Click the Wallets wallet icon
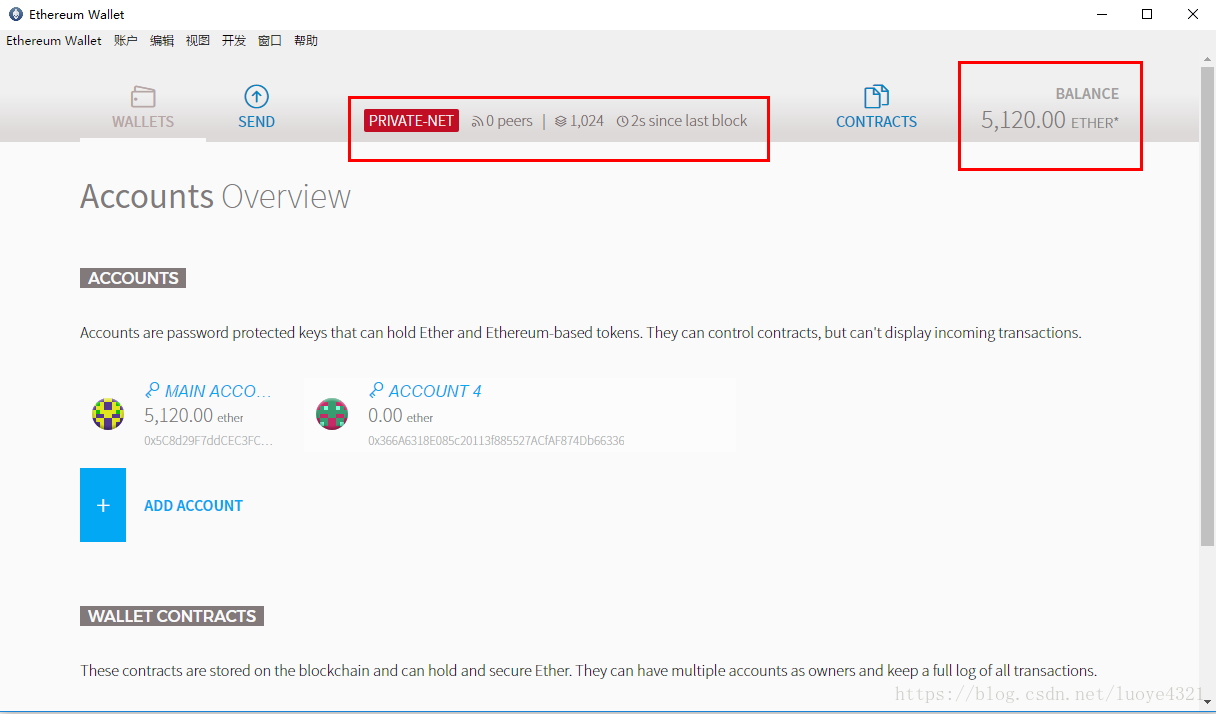The height and width of the screenshot is (714, 1216). pyautogui.click(x=143, y=97)
